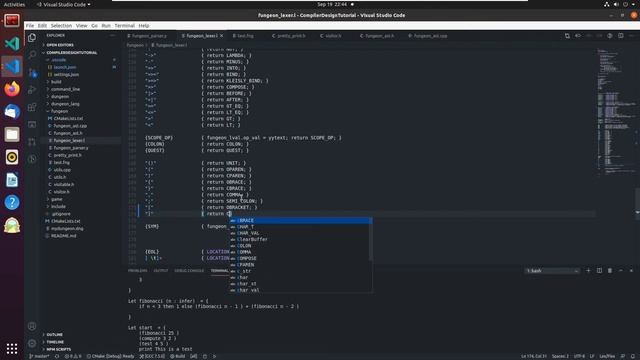Expand the build folder

click(x=56, y=82)
